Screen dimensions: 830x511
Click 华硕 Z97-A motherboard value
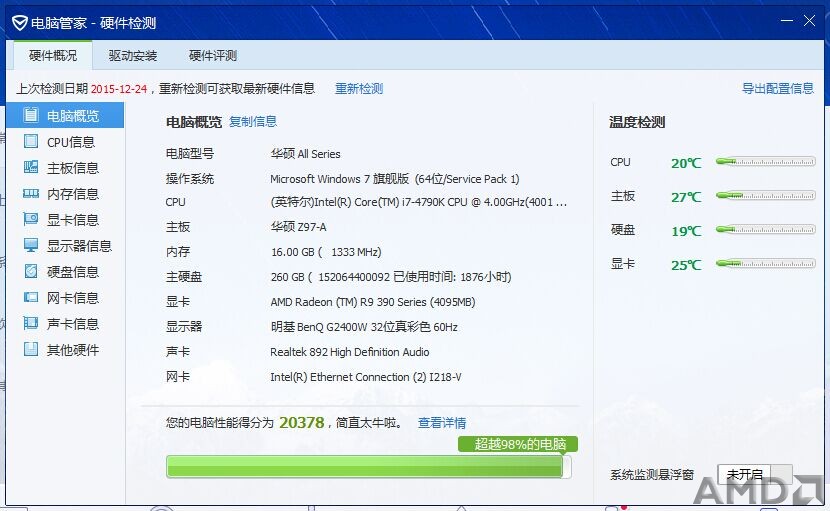click(299, 227)
